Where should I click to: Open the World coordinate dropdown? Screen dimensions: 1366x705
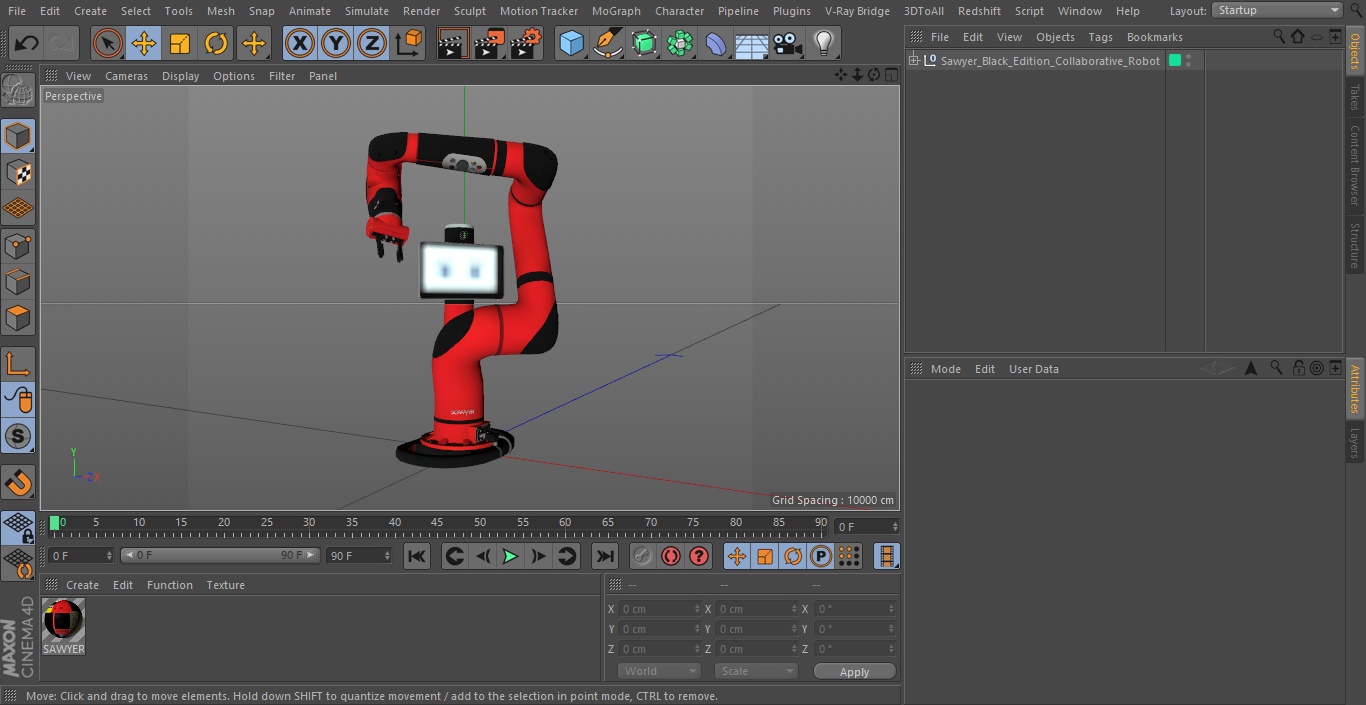[x=659, y=671]
